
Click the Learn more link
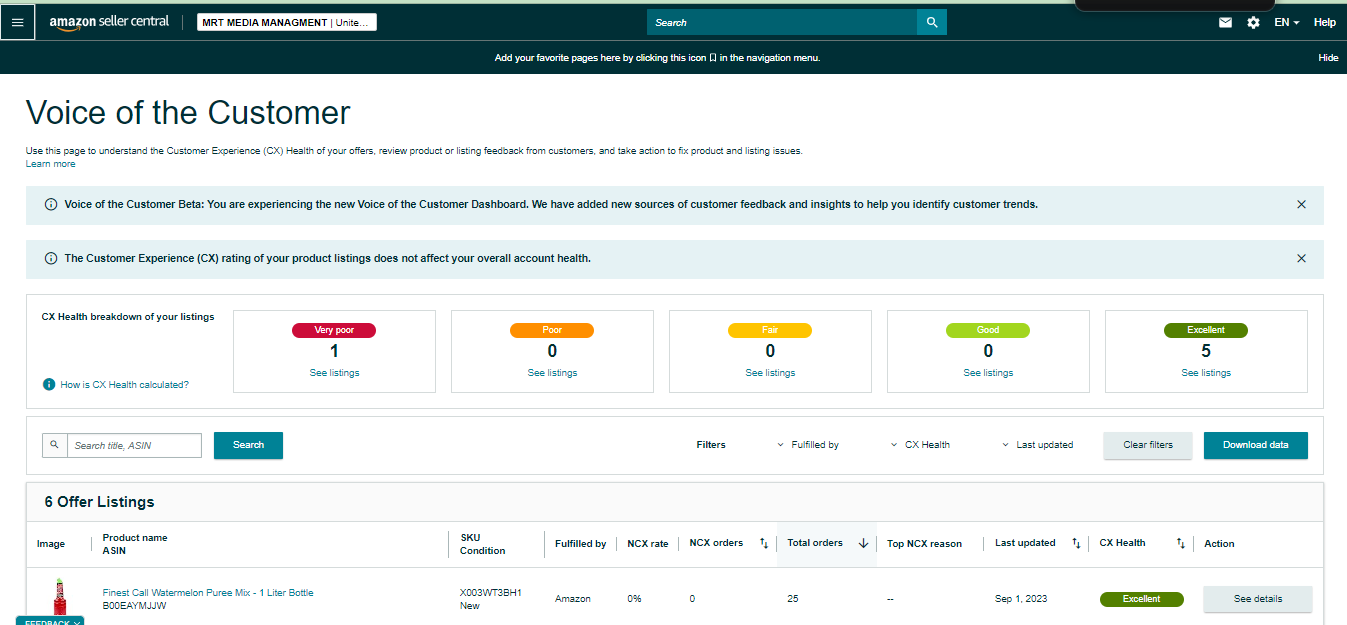tap(50, 164)
